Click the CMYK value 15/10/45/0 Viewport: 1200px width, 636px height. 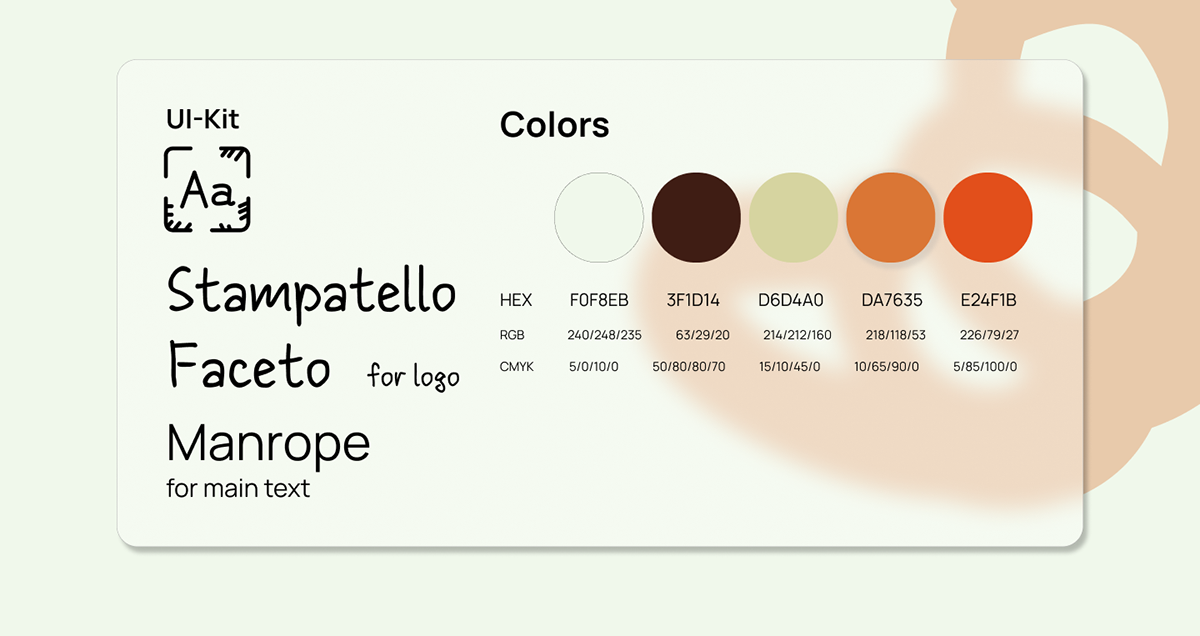coord(789,367)
